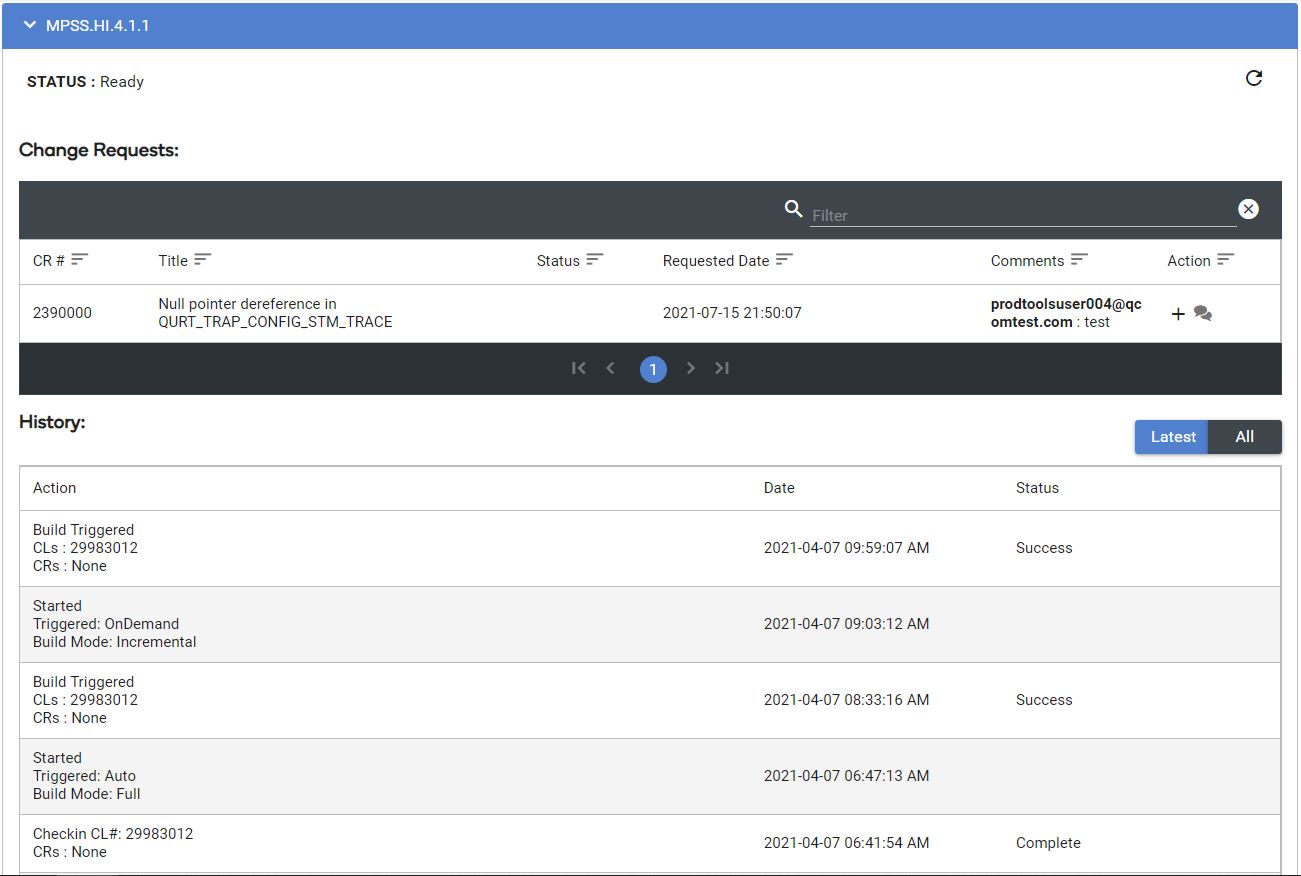Click into the Filter text field

(x=1022, y=215)
